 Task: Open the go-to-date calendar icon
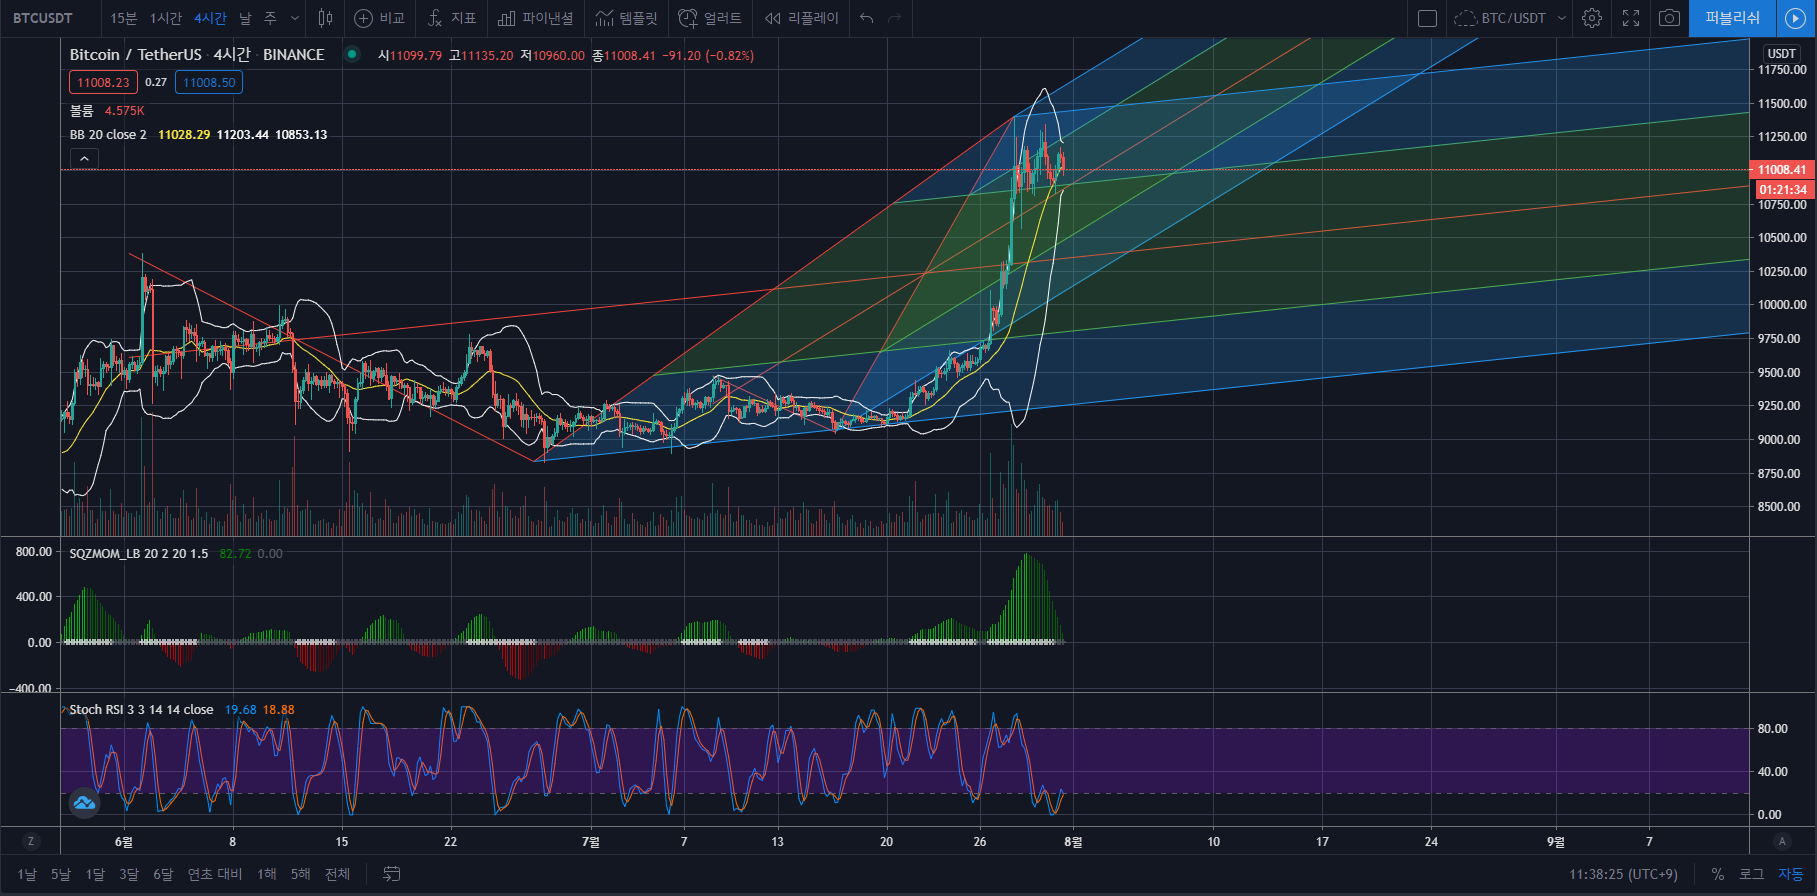(x=392, y=874)
